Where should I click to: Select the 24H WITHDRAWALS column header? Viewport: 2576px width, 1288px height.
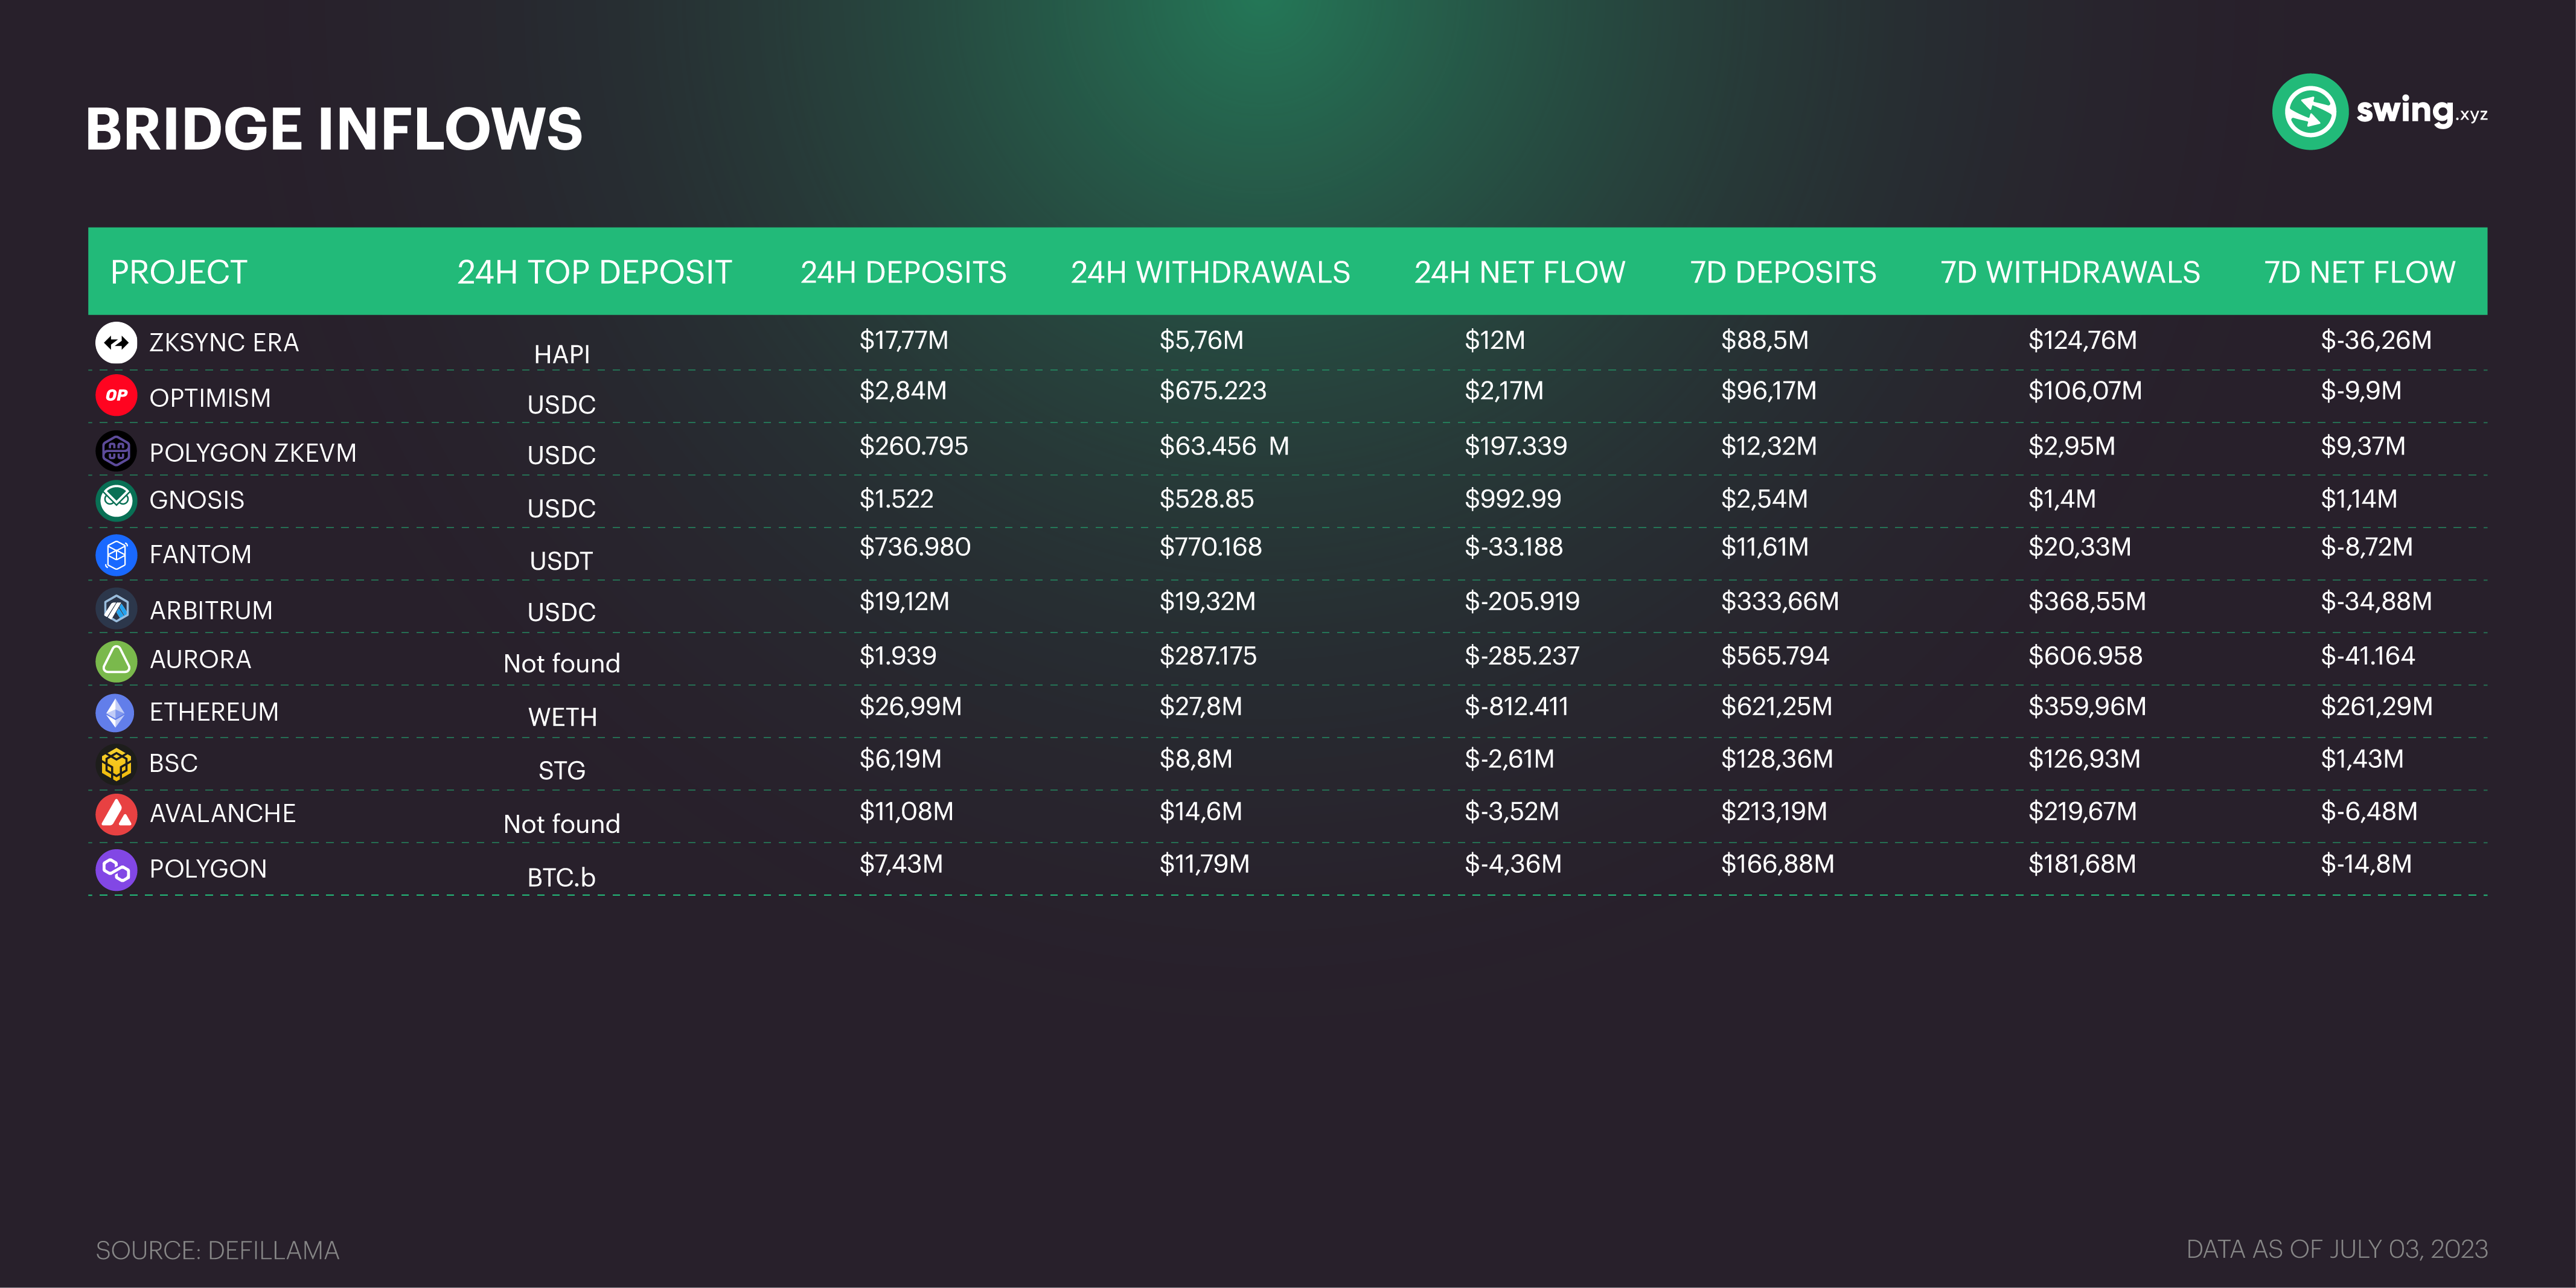[1210, 272]
